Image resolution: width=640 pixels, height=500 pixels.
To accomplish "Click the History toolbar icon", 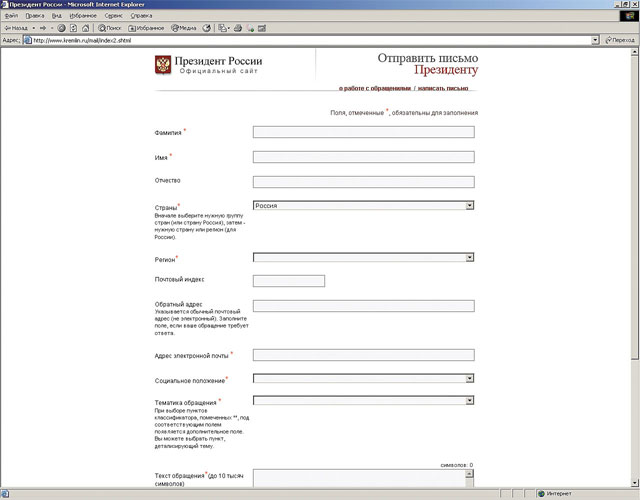I will coord(207,28).
